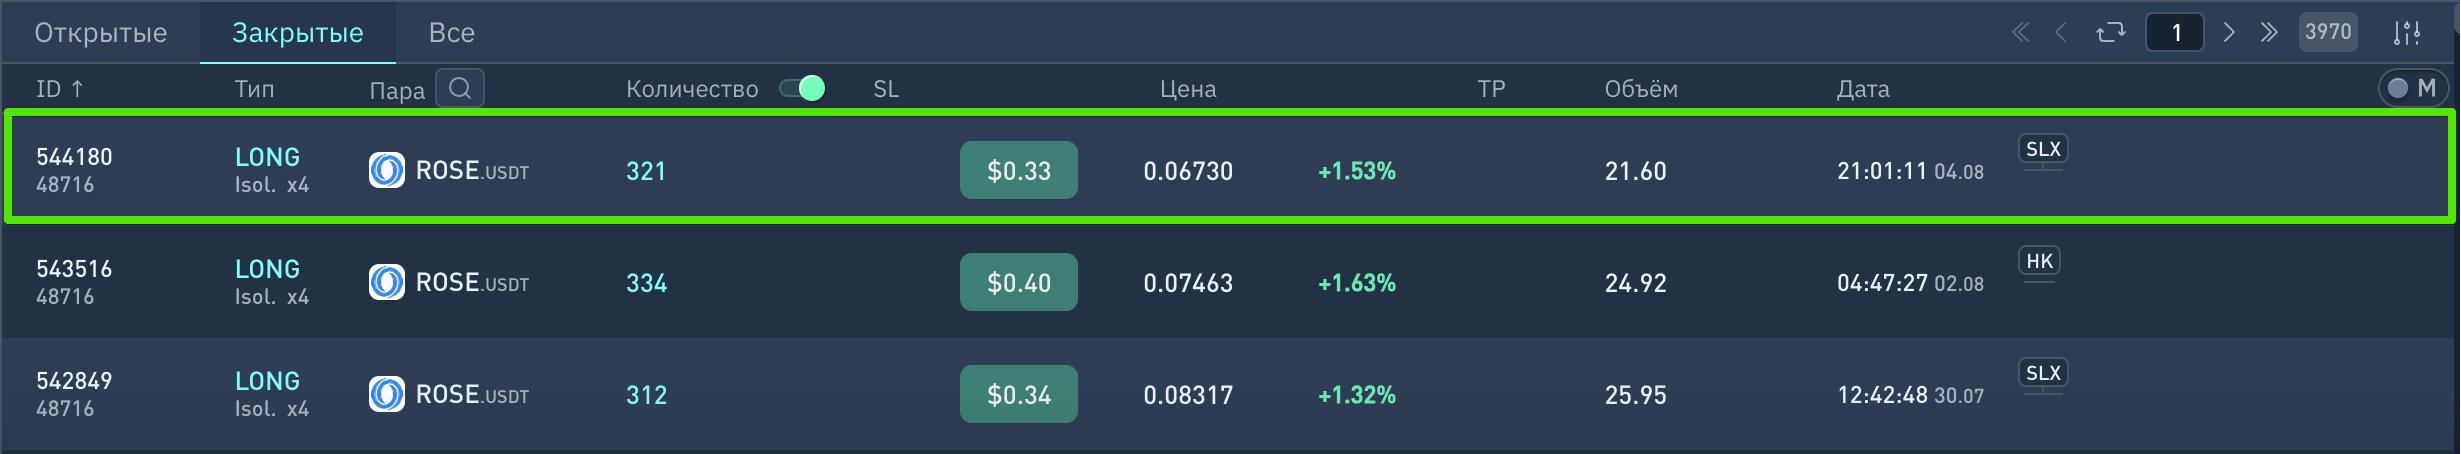Click the refresh/loop arrows icon
This screenshot has height=454, width=2461.
[x=2110, y=33]
